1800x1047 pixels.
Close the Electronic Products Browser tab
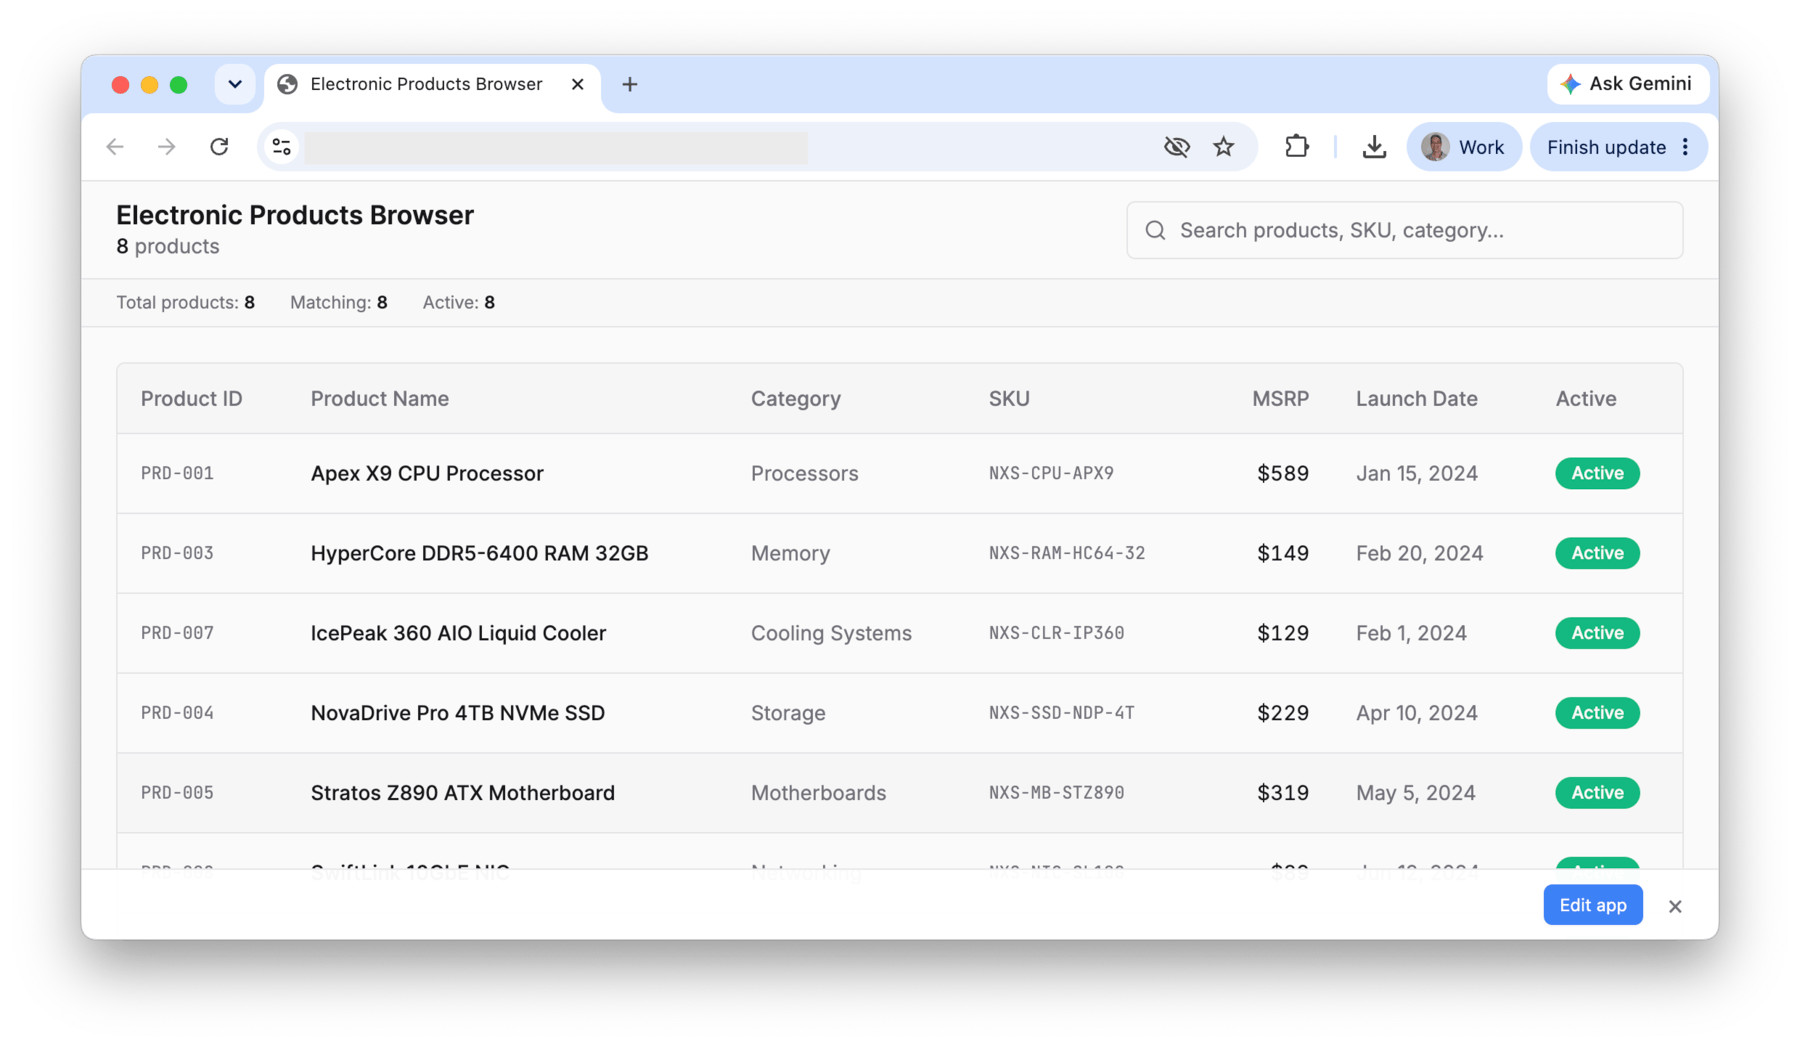tap(578, 84)
